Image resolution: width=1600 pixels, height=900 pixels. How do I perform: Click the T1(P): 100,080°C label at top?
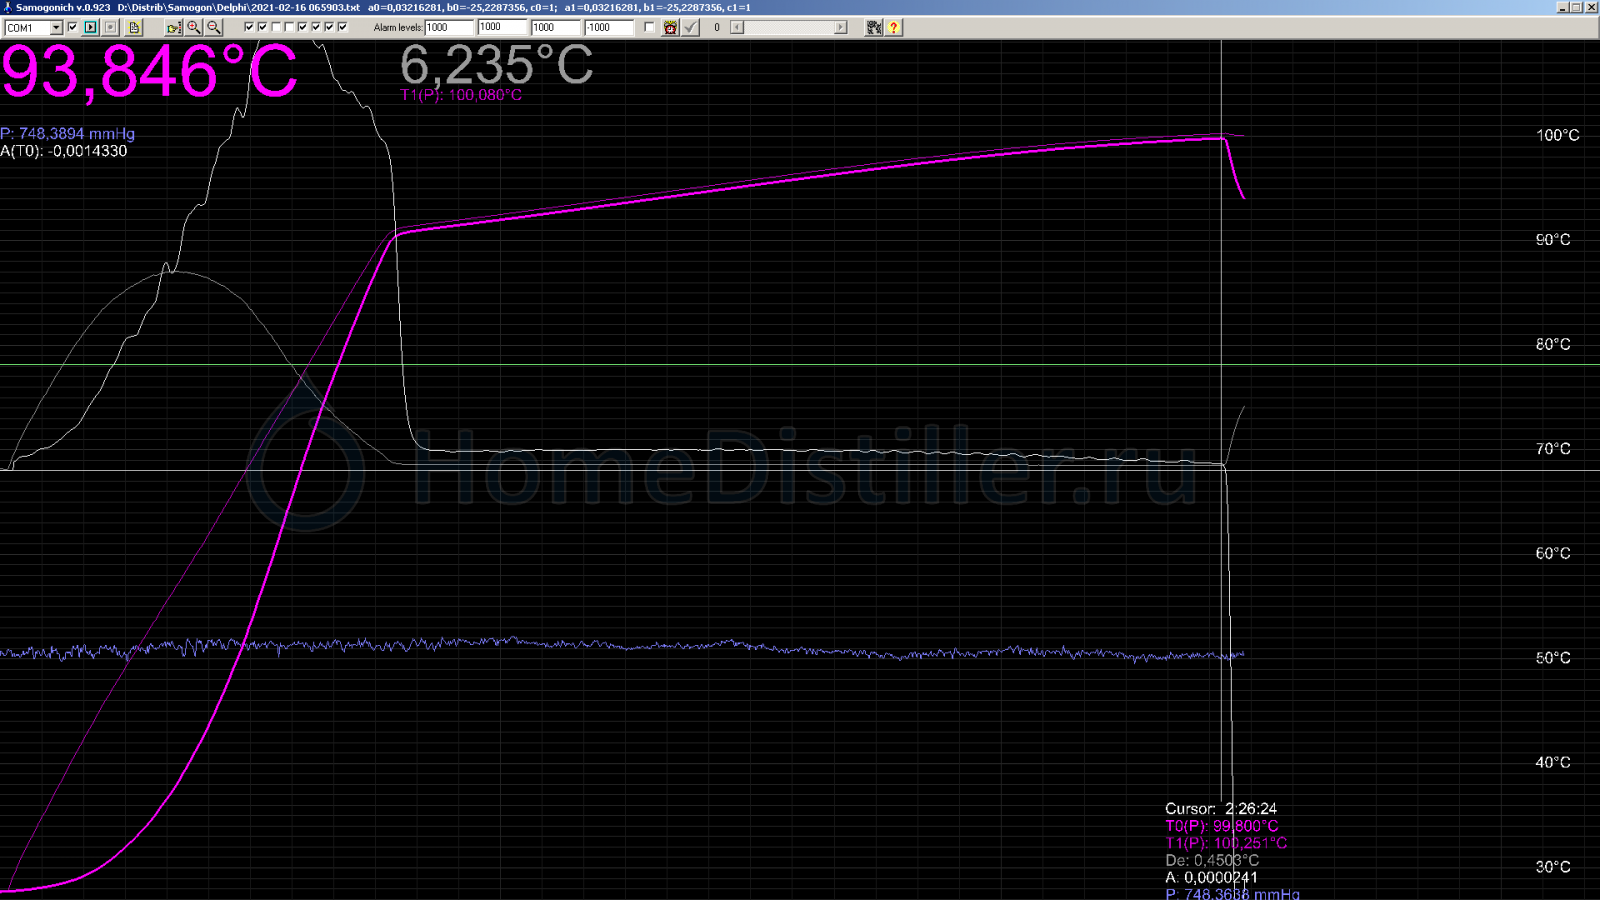click(461, 95)
